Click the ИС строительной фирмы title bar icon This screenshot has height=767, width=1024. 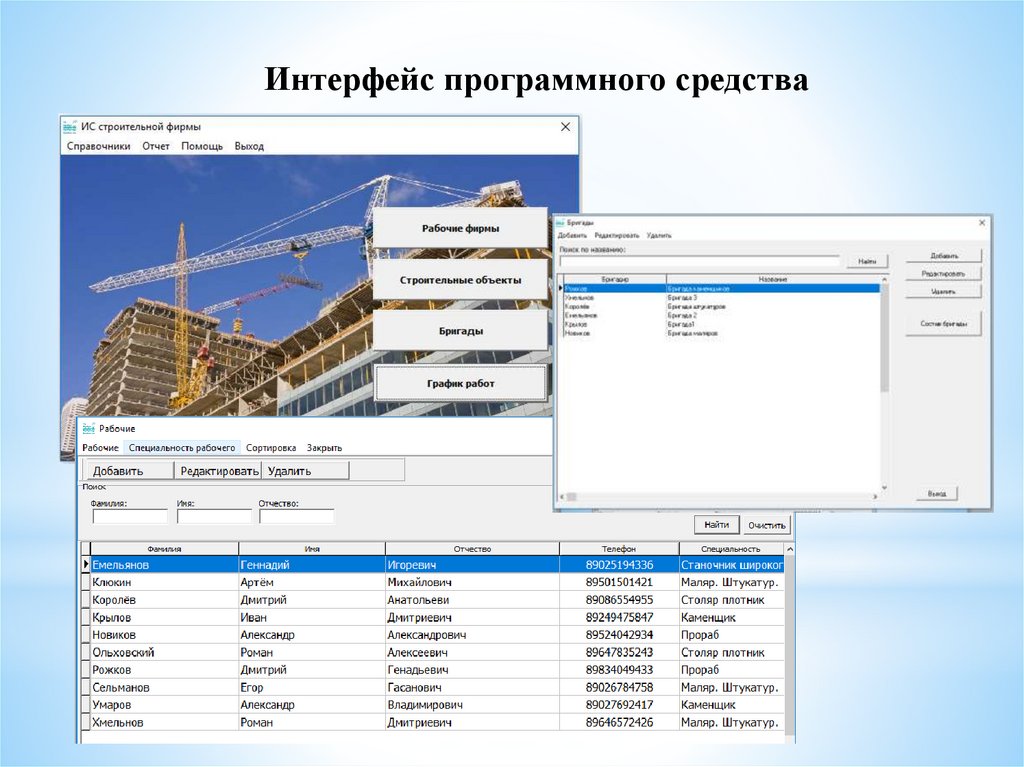point(69,127)
